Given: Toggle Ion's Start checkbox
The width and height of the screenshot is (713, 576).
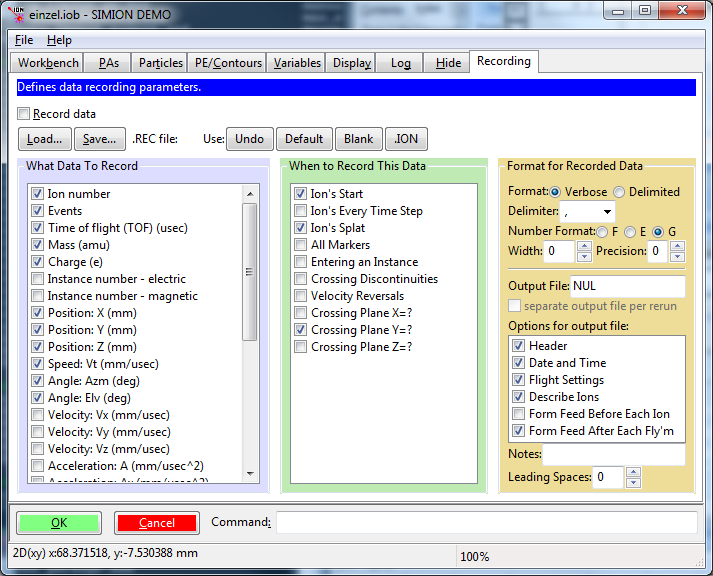Looking at the screenshot, I should (x=301, y=194).
